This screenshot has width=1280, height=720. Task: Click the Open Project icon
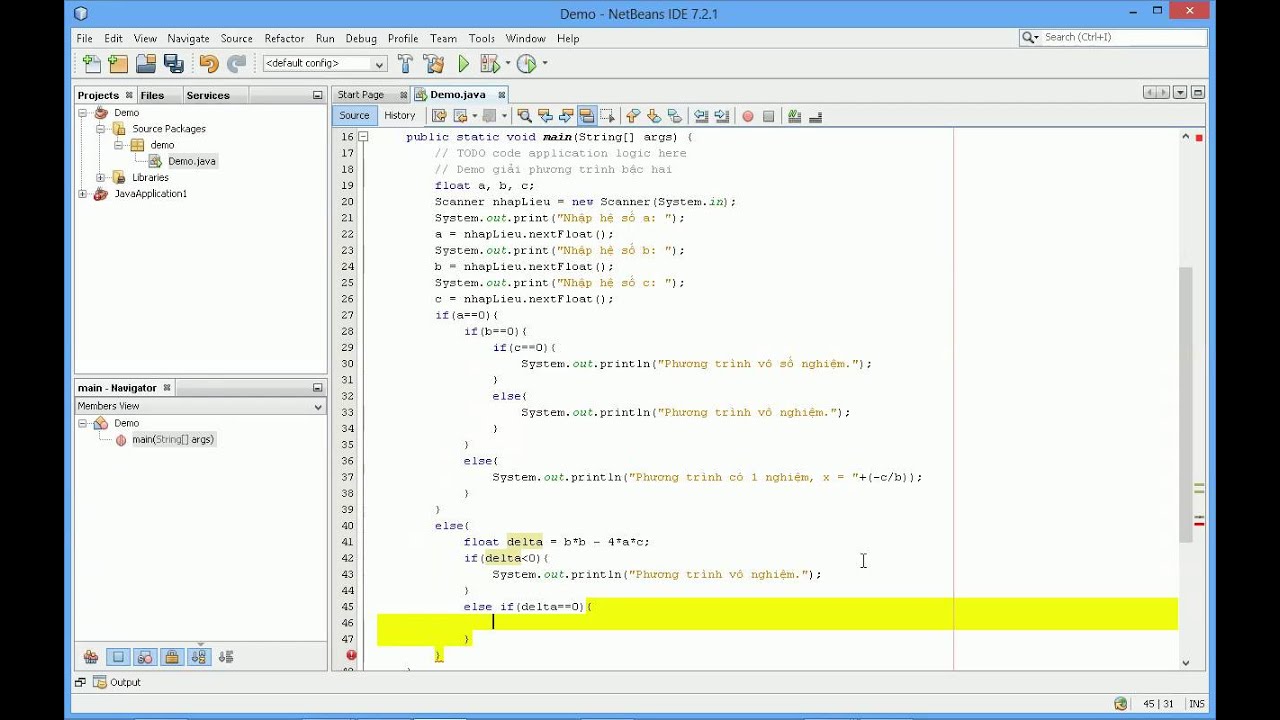coord(146,64)
